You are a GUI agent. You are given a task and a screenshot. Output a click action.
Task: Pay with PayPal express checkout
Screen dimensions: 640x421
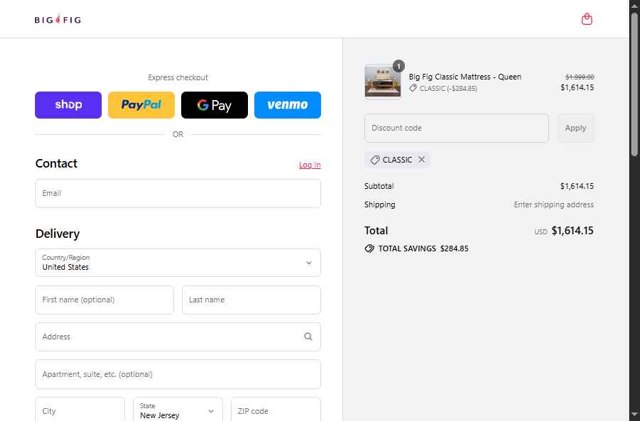141,105
